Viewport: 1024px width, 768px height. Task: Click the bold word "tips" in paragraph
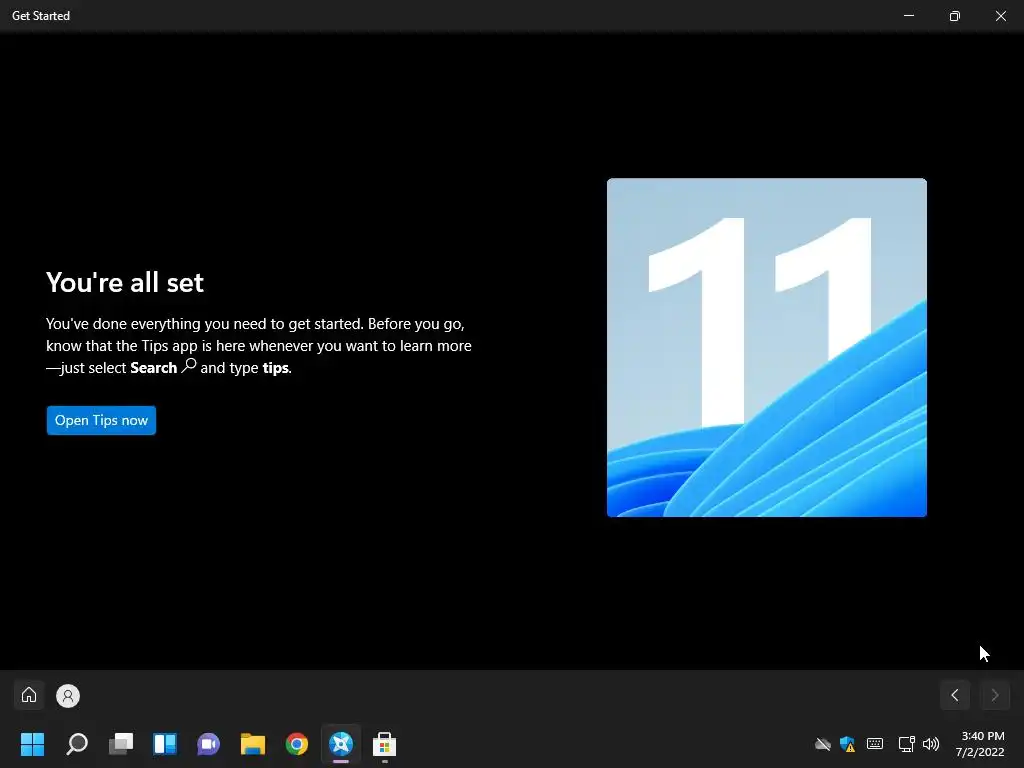(276, 368)
